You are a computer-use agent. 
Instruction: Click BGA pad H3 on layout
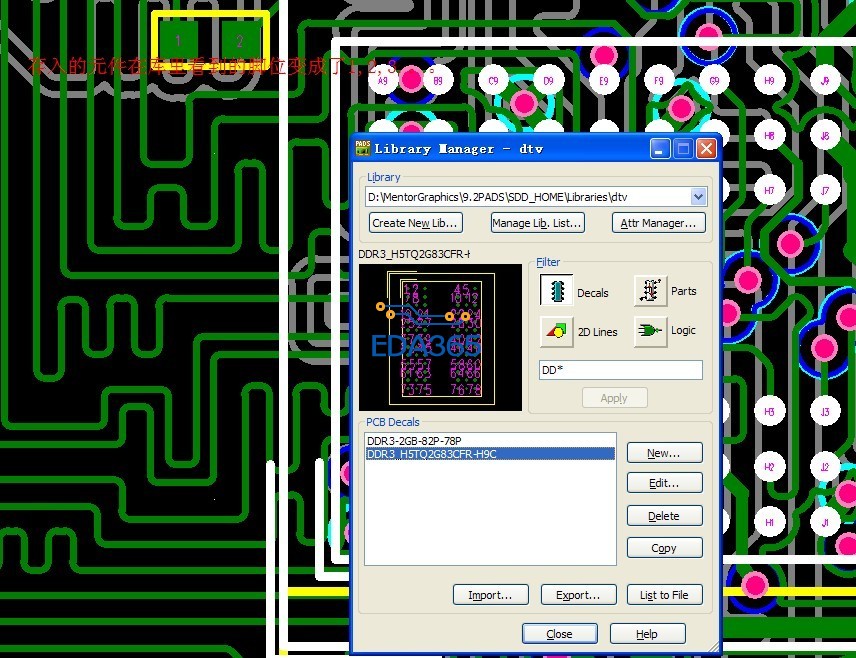[769, 412]
